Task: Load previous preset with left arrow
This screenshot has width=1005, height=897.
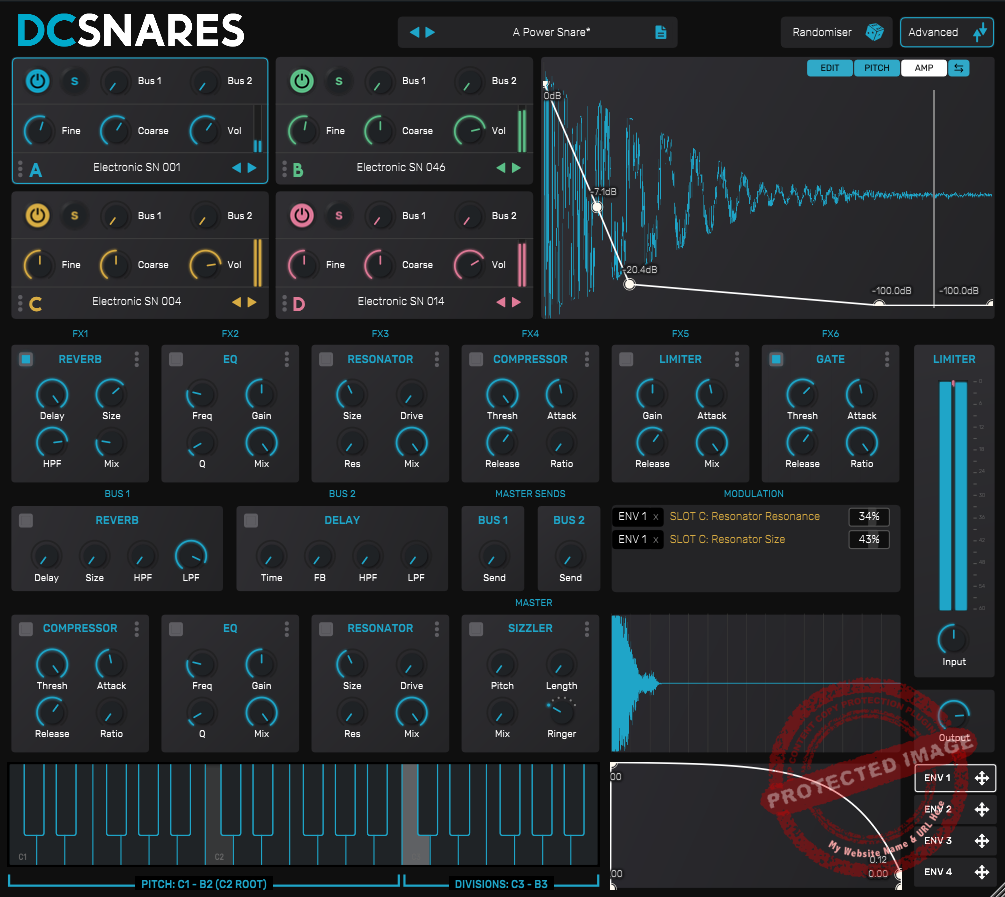Action: pos(415,32)
